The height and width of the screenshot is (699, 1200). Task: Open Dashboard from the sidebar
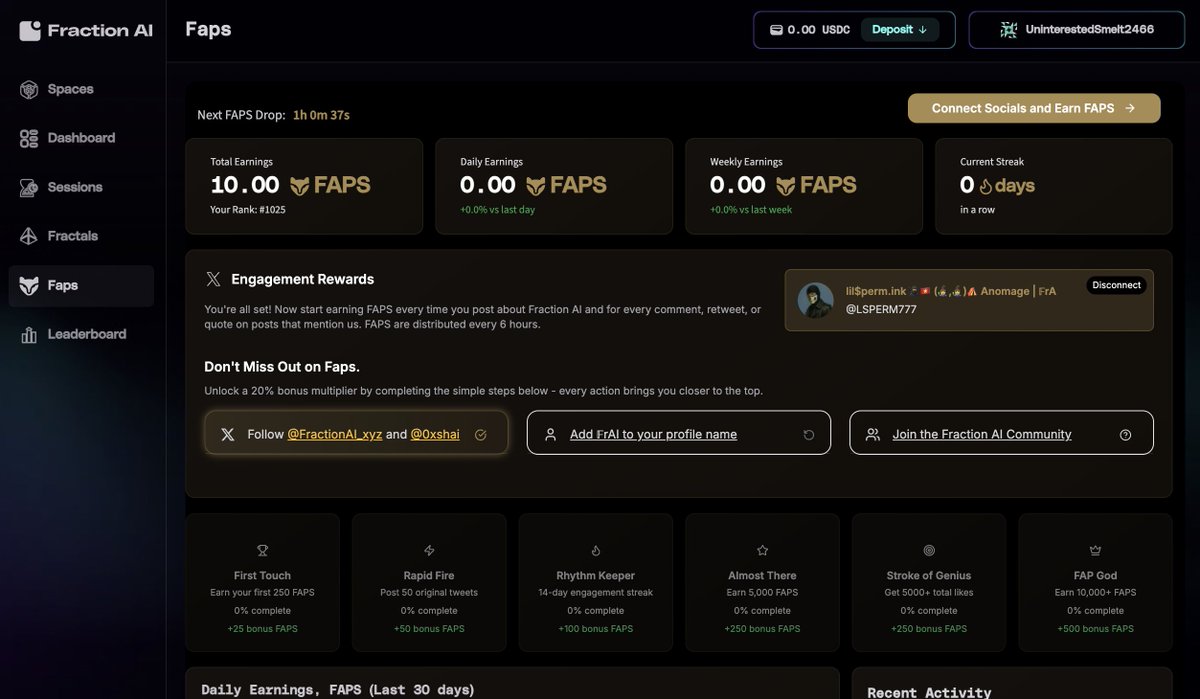point(81,138)
